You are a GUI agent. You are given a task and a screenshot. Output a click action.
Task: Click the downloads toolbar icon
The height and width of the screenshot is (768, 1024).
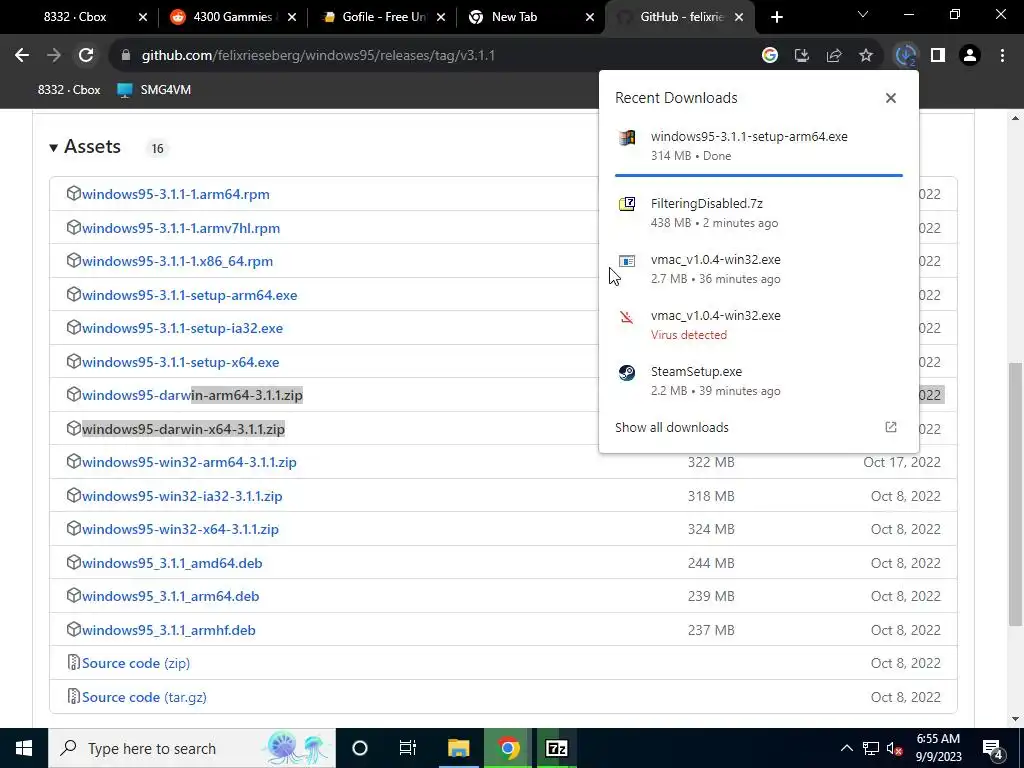[x=905, y=56]
